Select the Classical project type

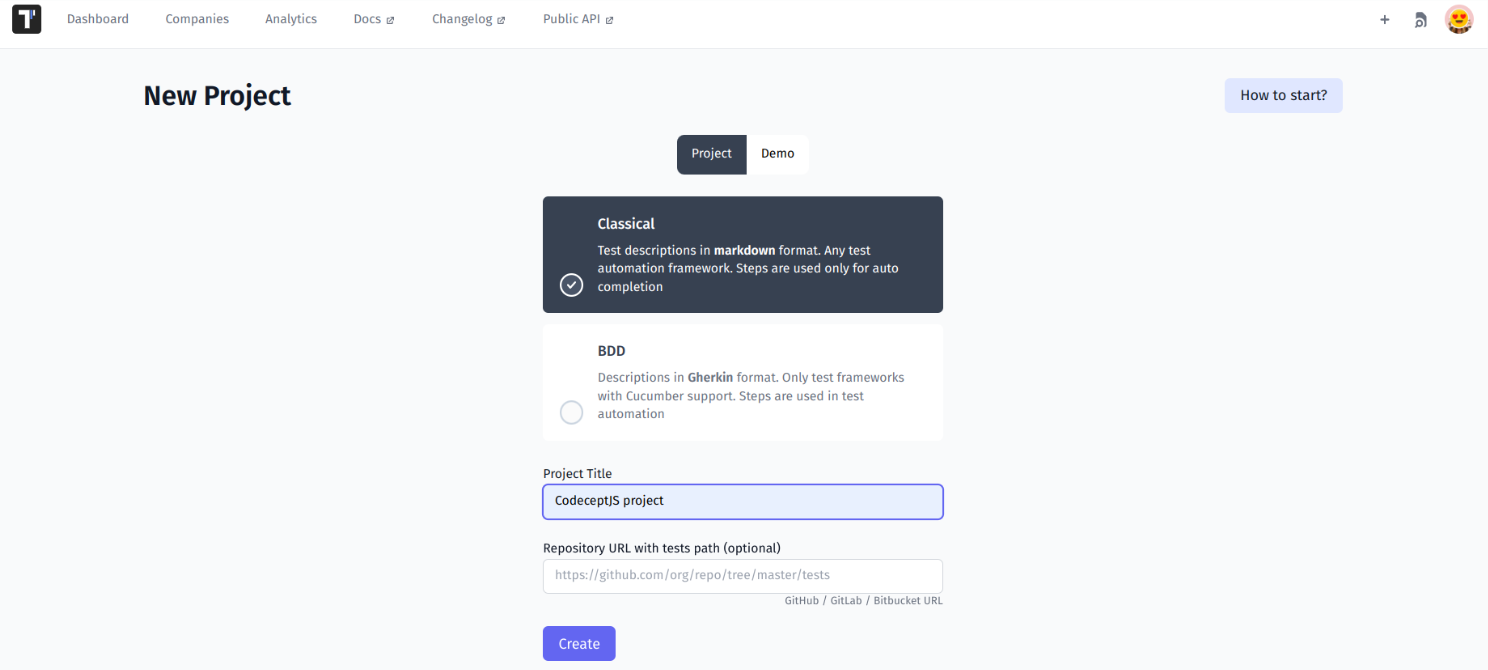(x=742, y=254)
